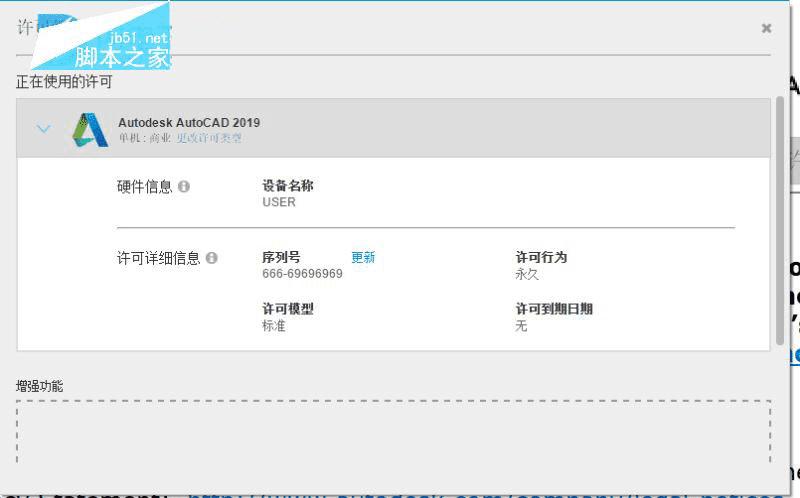Select the device name USER
The width and height of the screenshot is (800, 498).
pyautogui.click(x=279, y=202)
